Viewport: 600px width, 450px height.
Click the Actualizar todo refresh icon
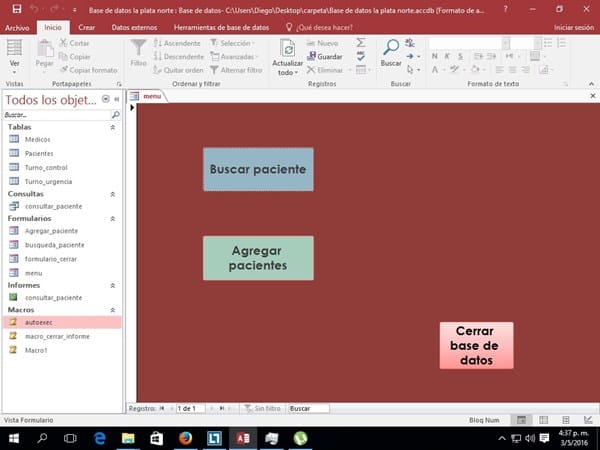288,49
